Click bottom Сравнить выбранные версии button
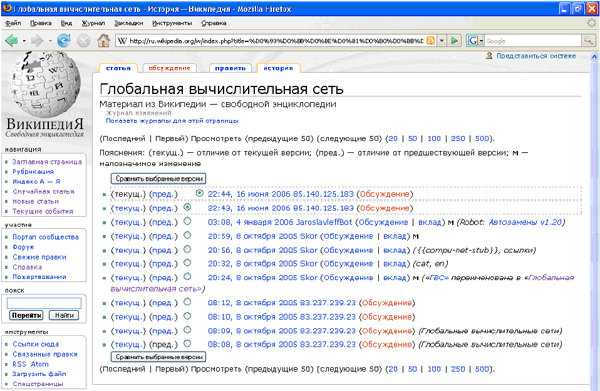 [158, 357]
